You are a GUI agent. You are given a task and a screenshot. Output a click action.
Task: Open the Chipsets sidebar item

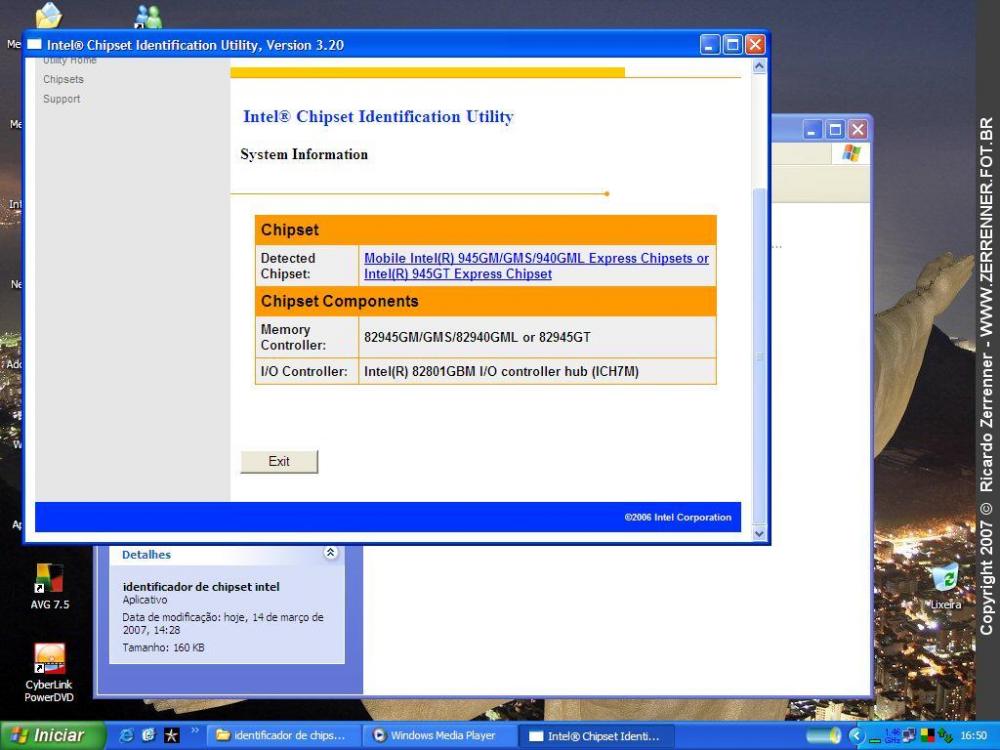(x=63, y=79)
